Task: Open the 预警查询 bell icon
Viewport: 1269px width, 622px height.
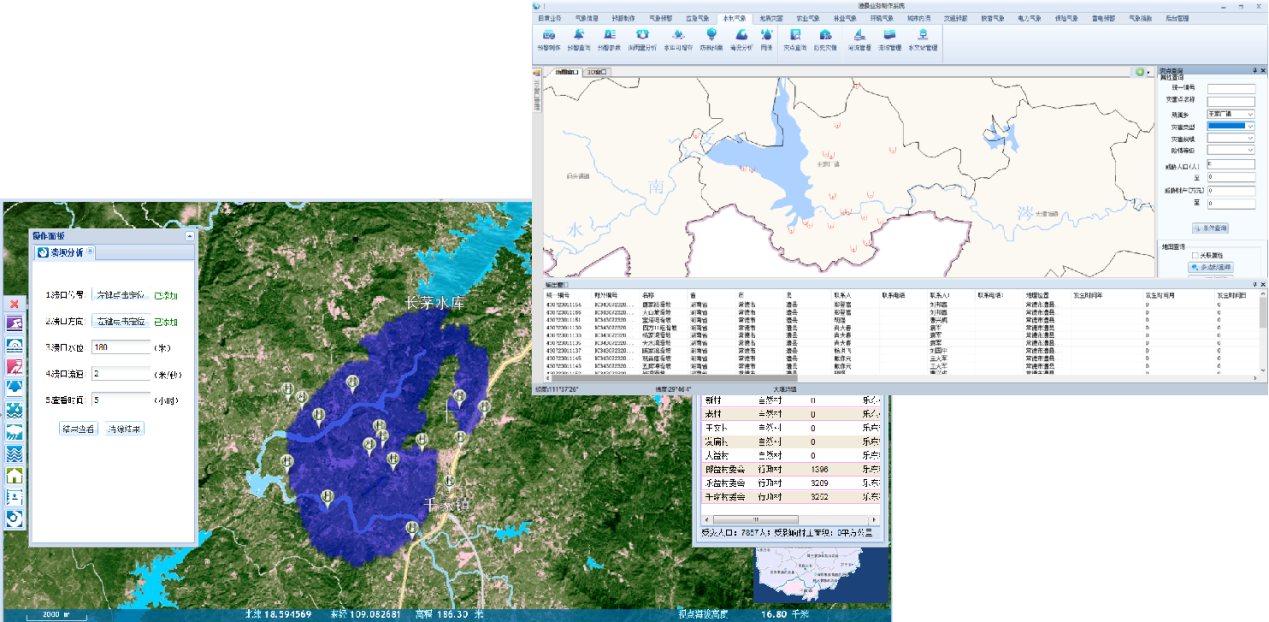Action: (x=578, y=38)
